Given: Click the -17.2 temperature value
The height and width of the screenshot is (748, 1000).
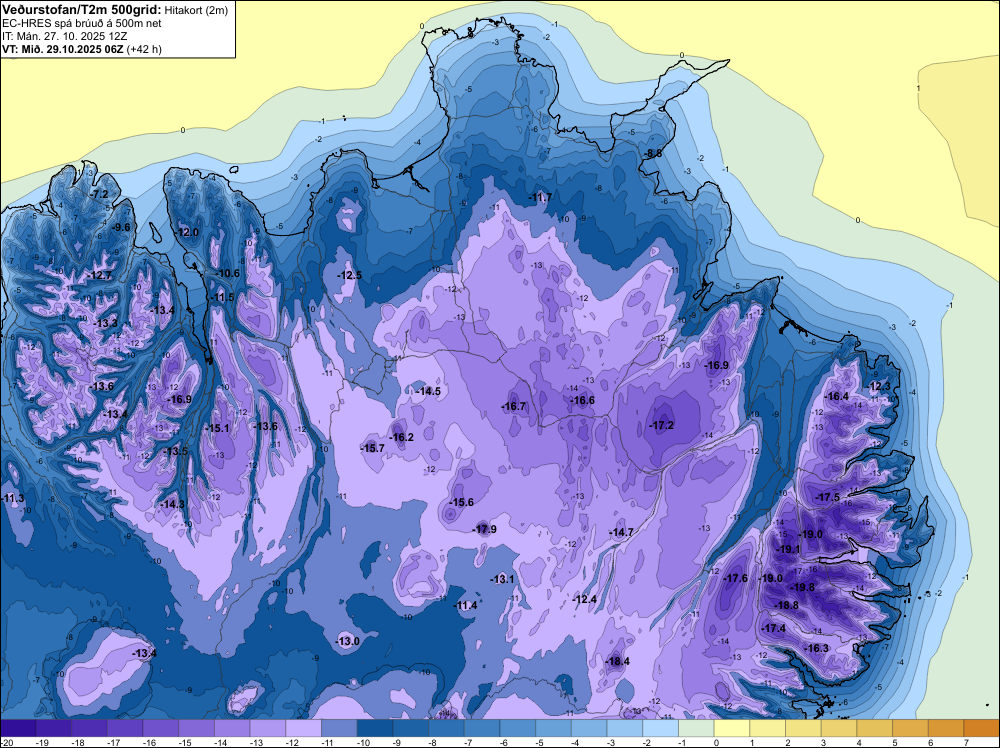Looking at the screenshot, I should 661,425.
